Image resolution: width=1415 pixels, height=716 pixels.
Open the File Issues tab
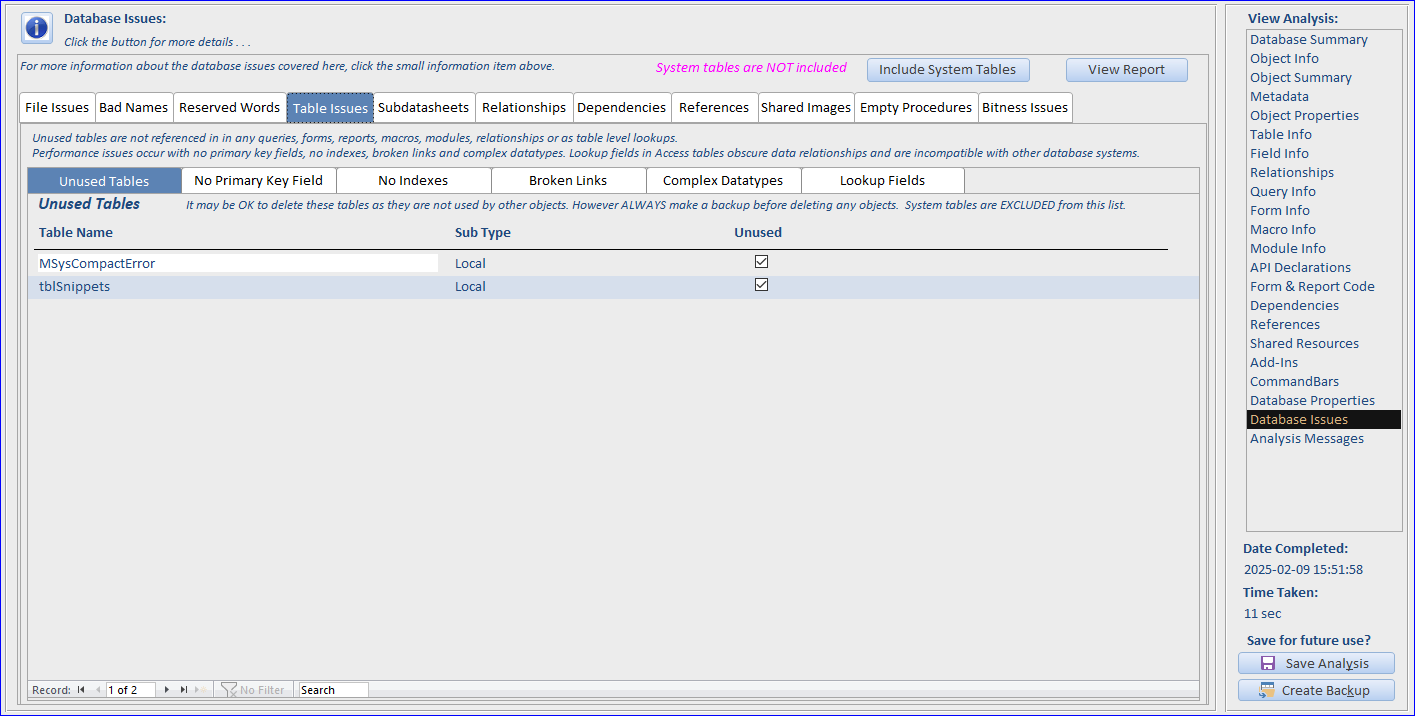point(57,108)
